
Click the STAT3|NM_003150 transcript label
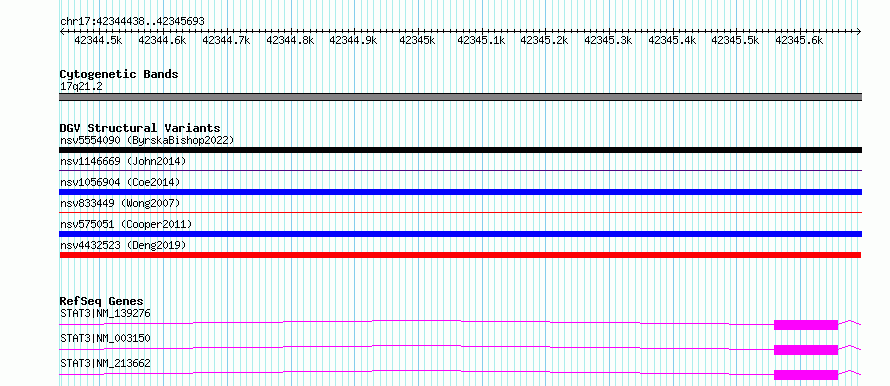(x=105, y=338)
